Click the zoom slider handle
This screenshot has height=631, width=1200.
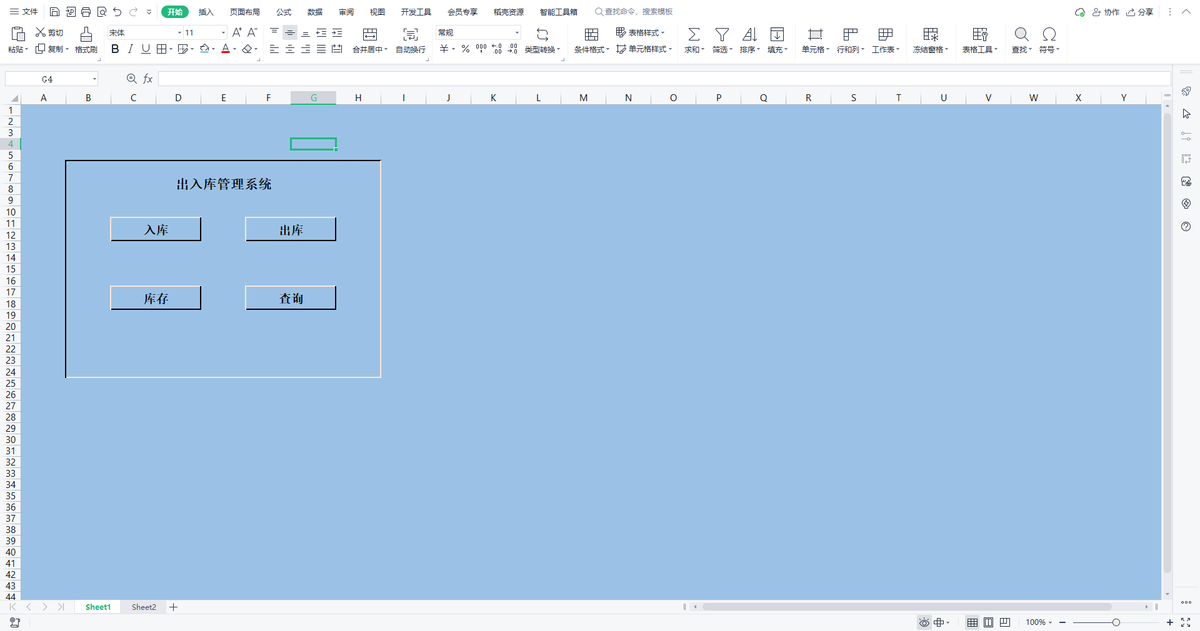pos(1116,622)
